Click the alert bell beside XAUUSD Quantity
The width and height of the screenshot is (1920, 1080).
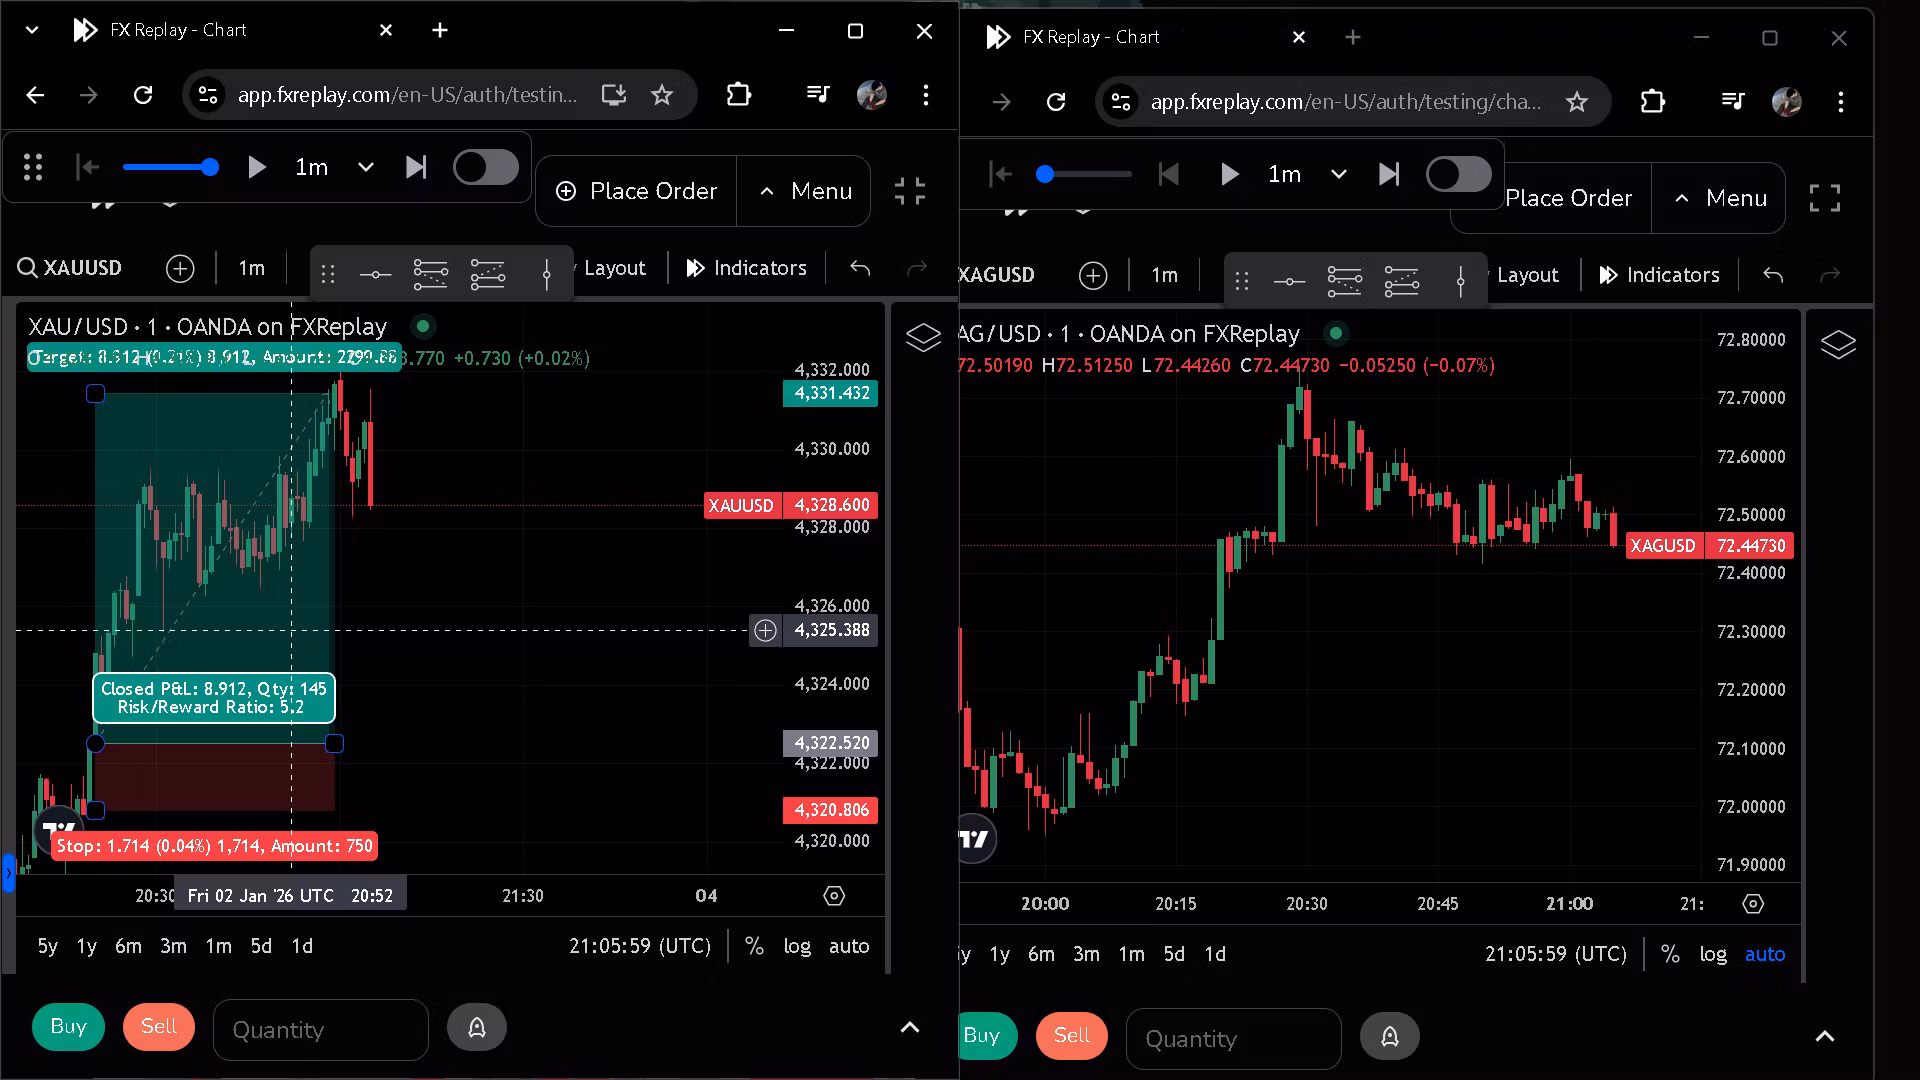(477, 1028)
